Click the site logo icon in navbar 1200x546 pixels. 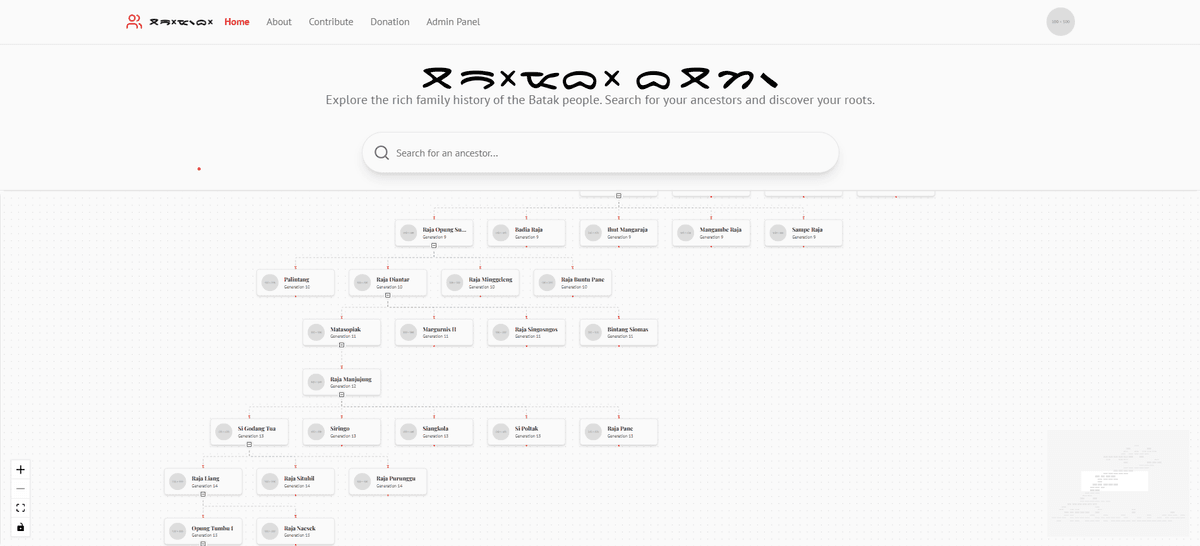(x=134, y=21)
